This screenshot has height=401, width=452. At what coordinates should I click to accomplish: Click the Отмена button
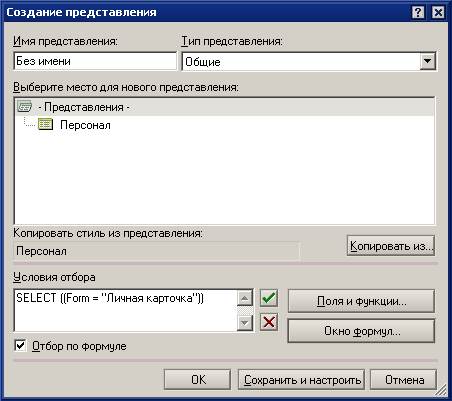404,379
